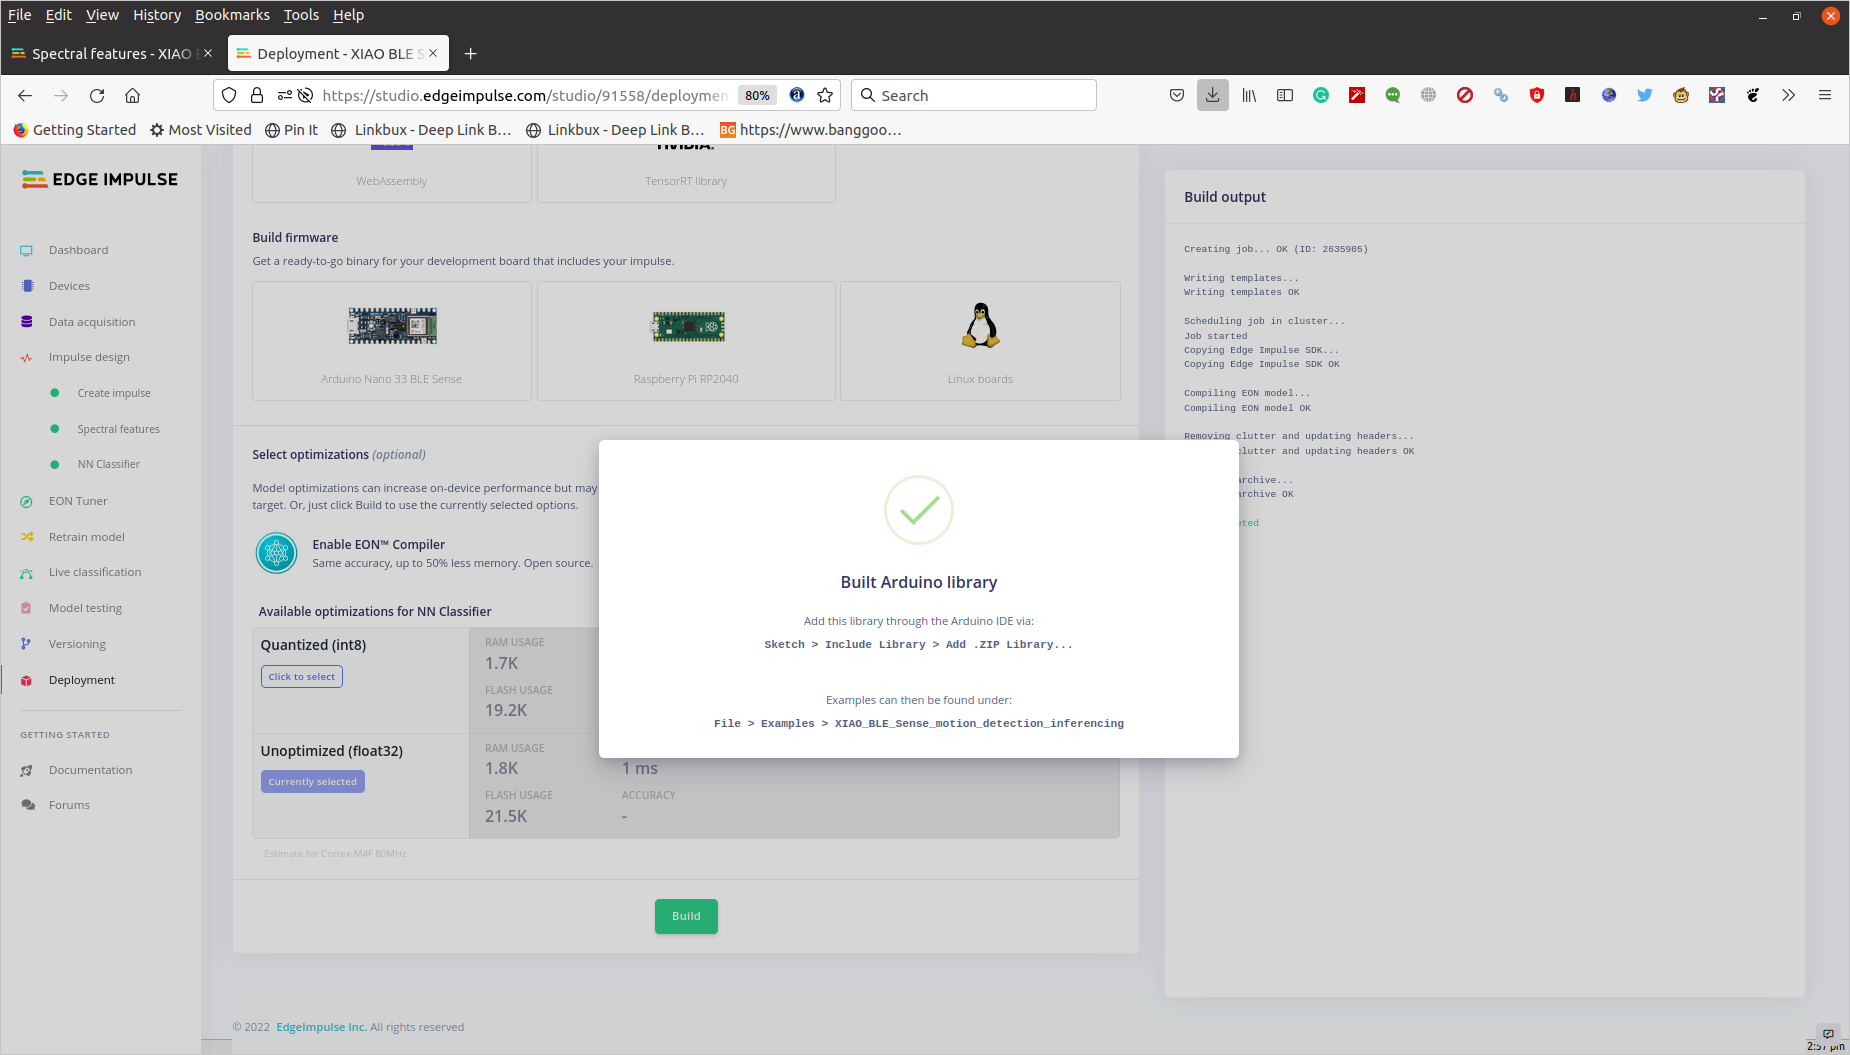
Task: Close the Spectral features tab
Action: (x=208, y=54)
